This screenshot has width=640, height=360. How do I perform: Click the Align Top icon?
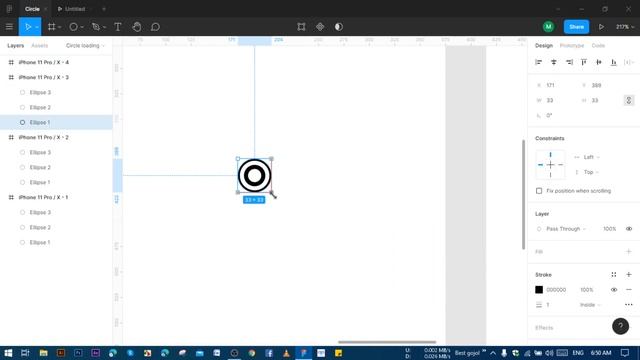[584, 62]
